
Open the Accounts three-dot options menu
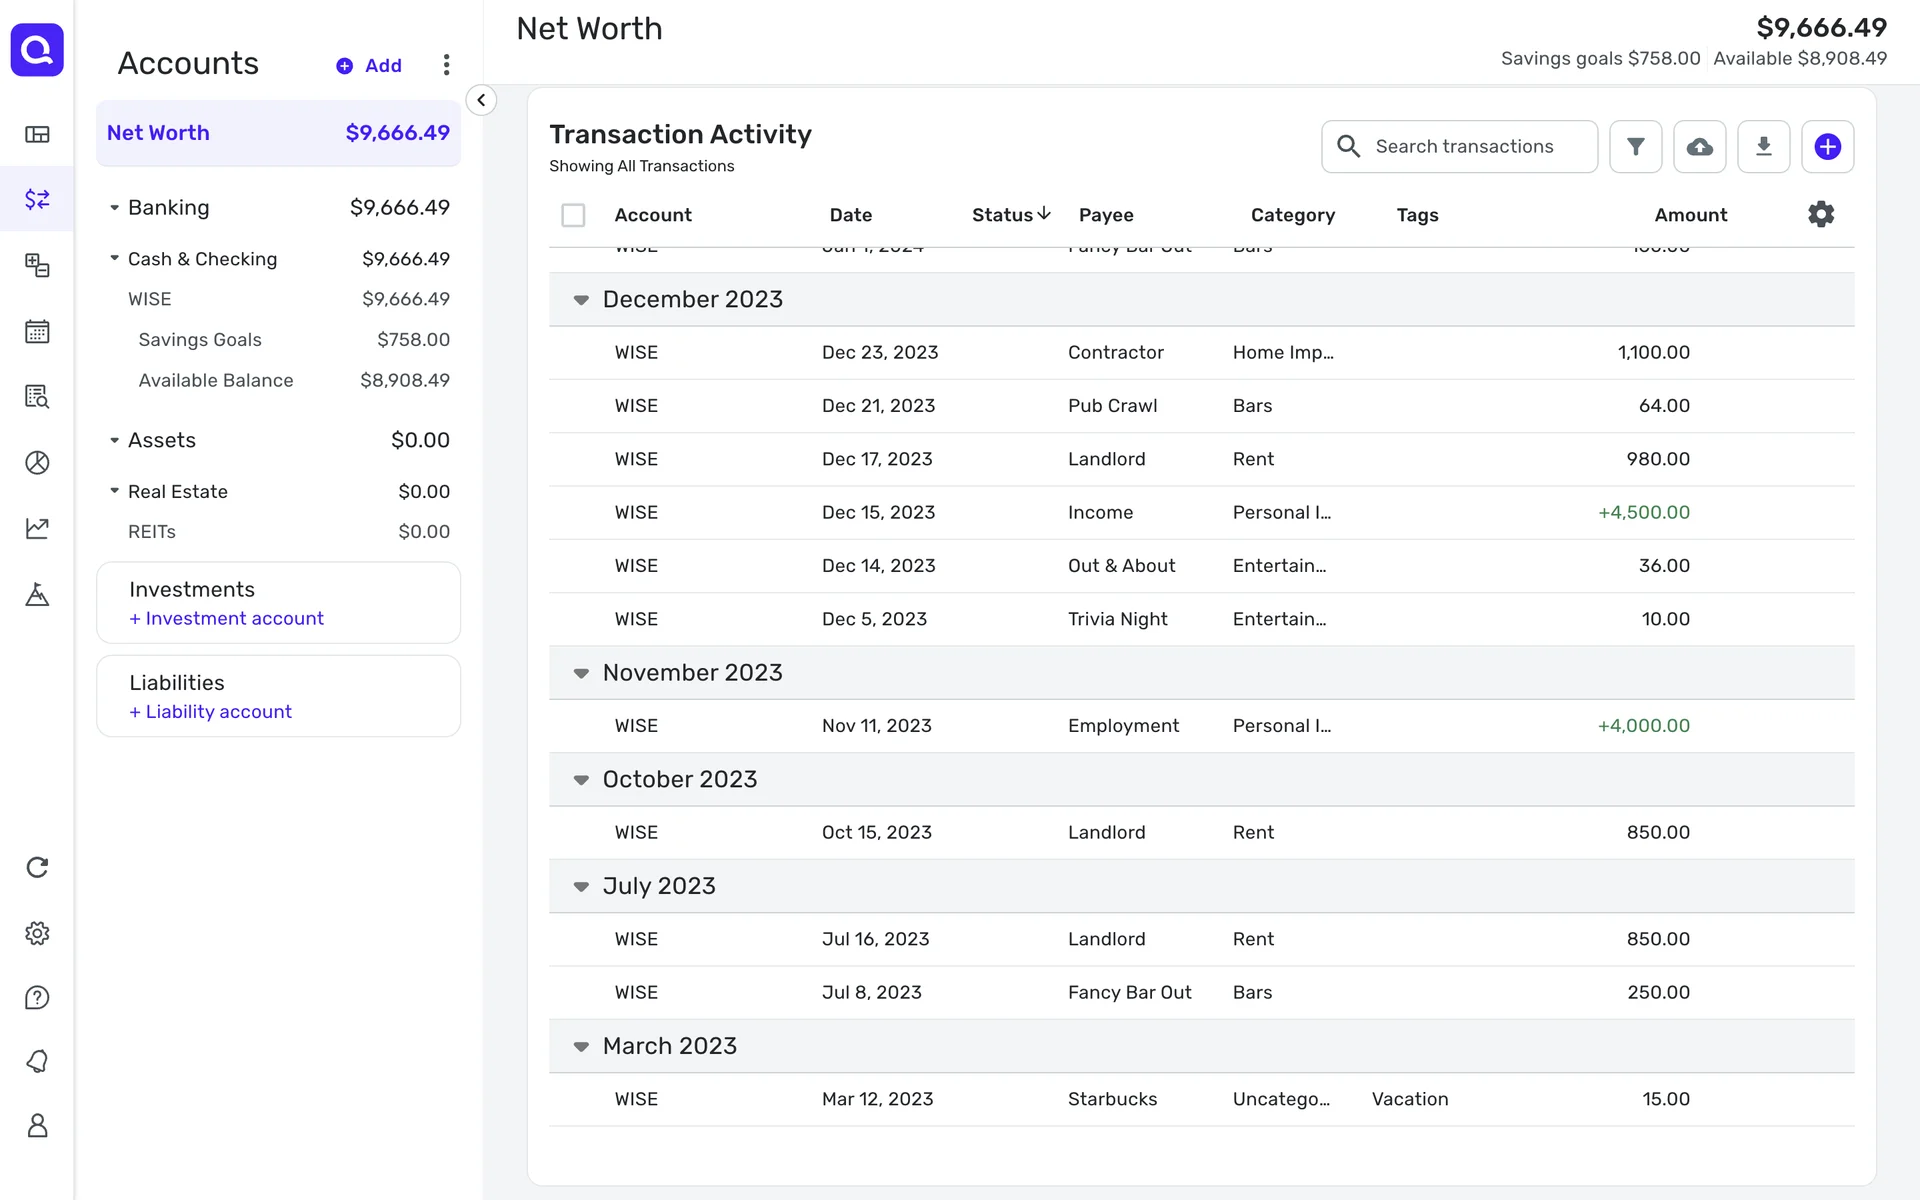446,65
